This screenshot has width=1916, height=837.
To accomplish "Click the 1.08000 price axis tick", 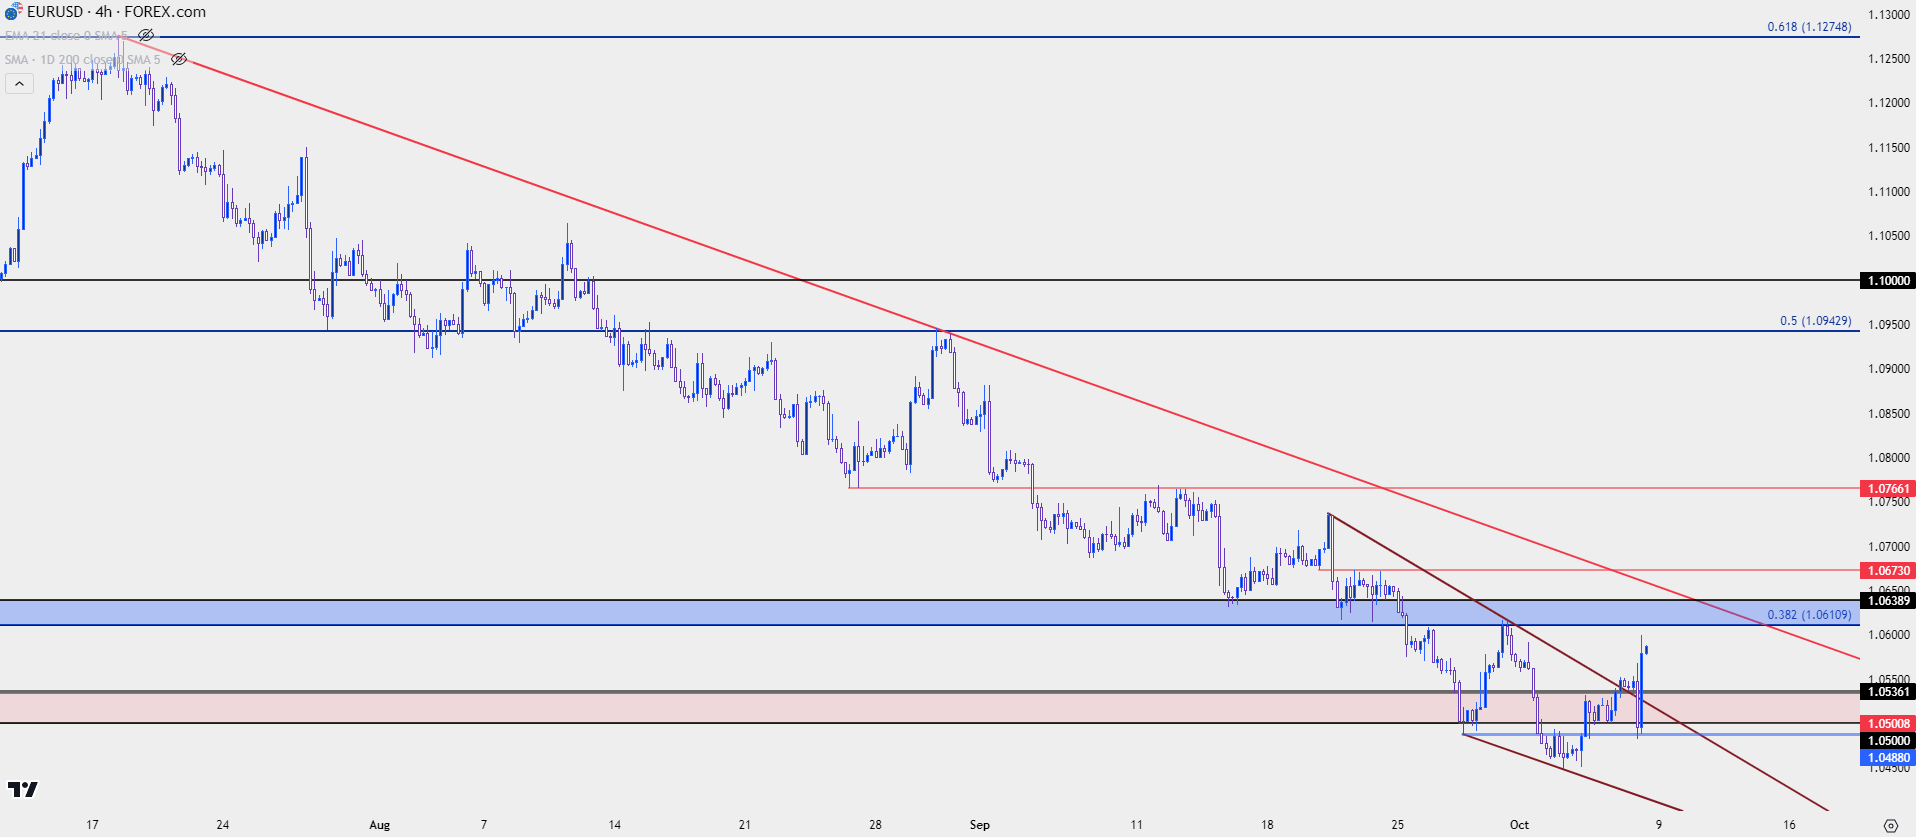I will [1889, 458].
